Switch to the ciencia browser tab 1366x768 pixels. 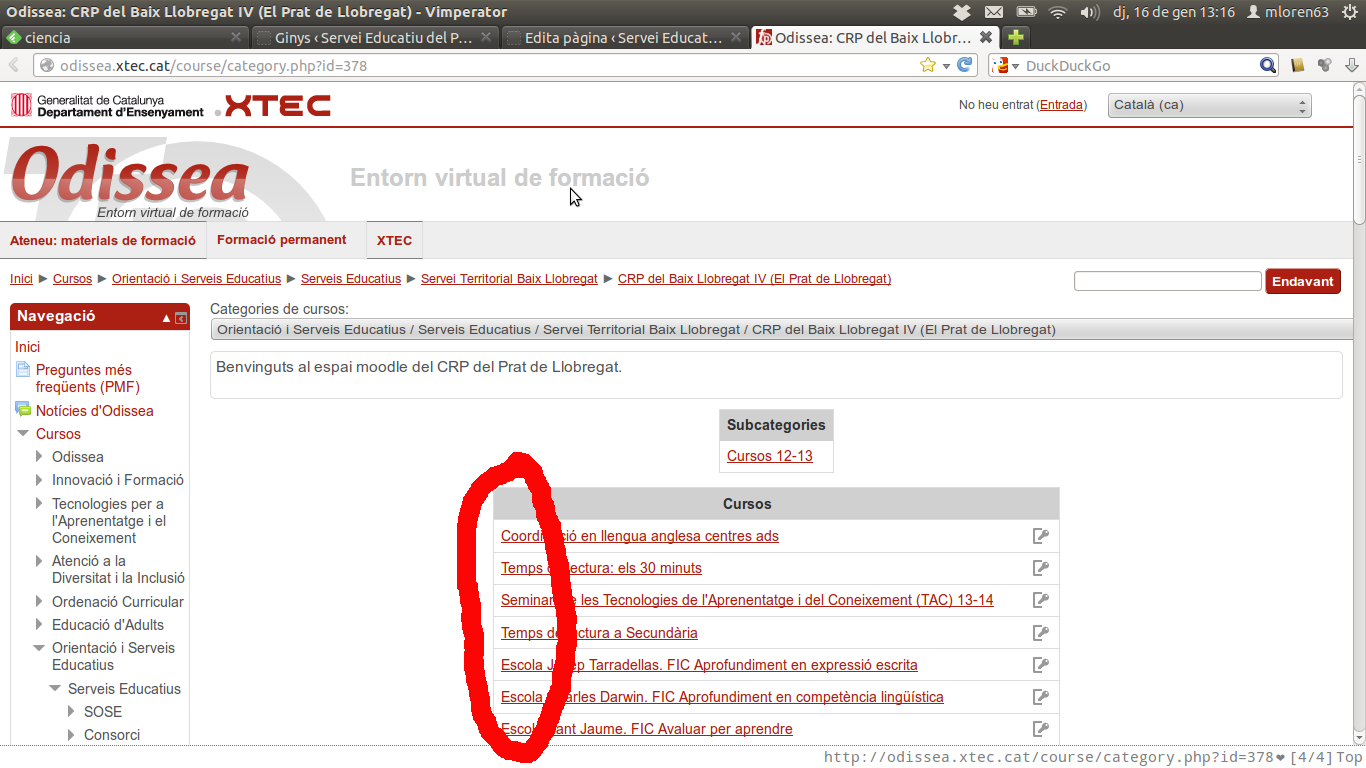[x=120, y=38]
